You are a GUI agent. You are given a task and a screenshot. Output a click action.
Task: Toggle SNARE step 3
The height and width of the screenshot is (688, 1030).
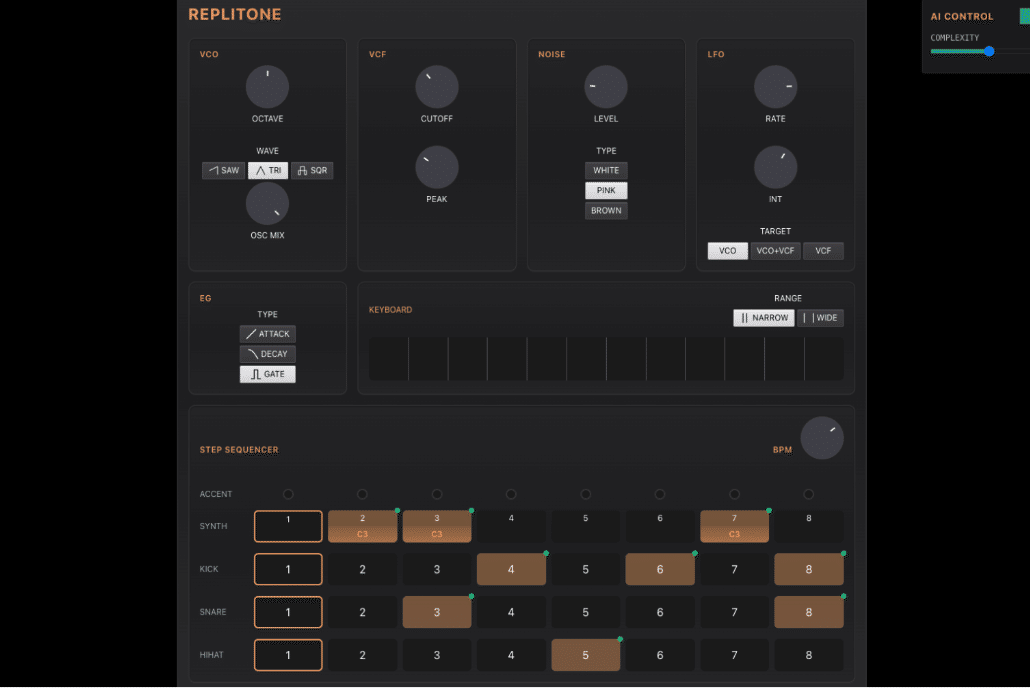(x=437, y=612)
